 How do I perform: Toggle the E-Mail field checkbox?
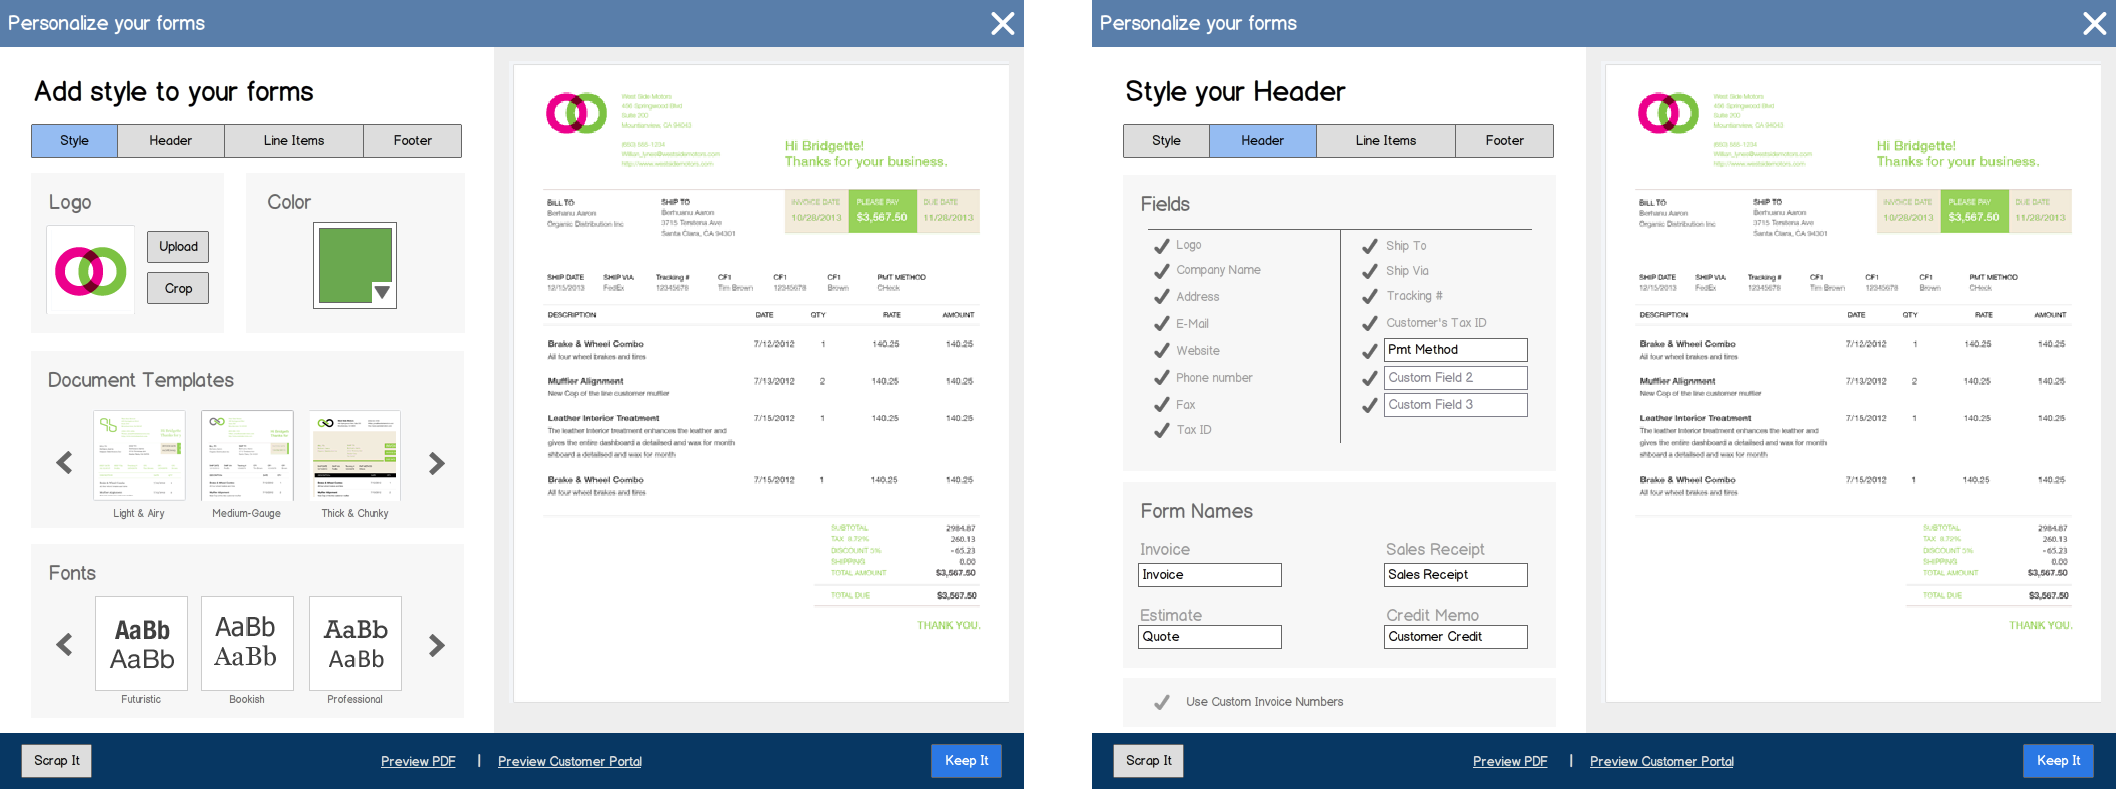click(1162, 323)
